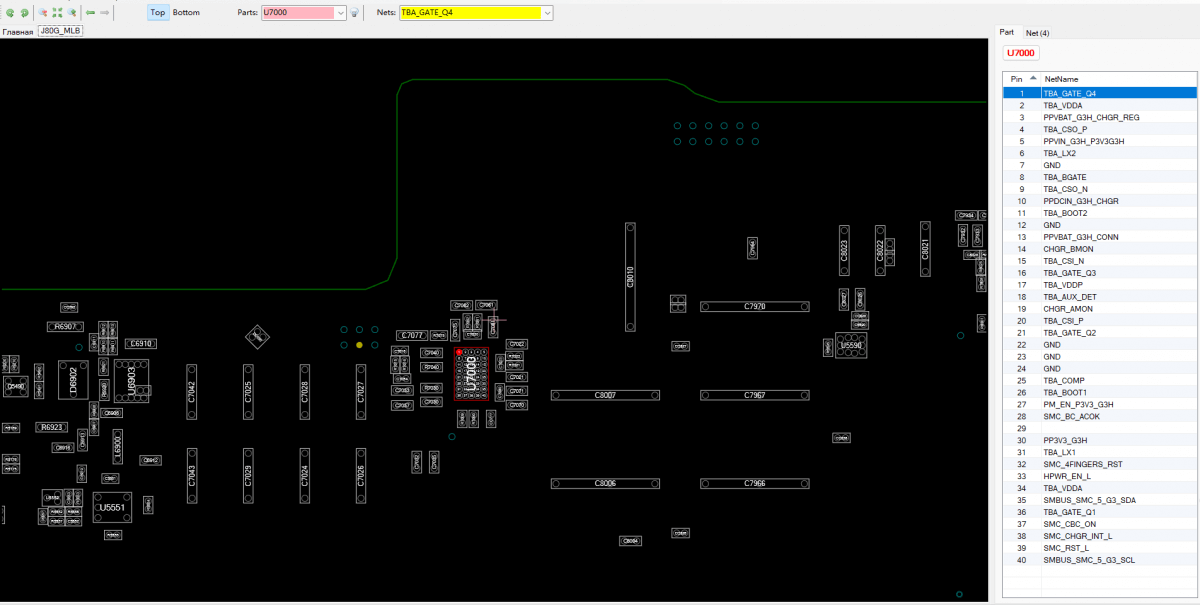Switch to Bottom board side view

186,13
